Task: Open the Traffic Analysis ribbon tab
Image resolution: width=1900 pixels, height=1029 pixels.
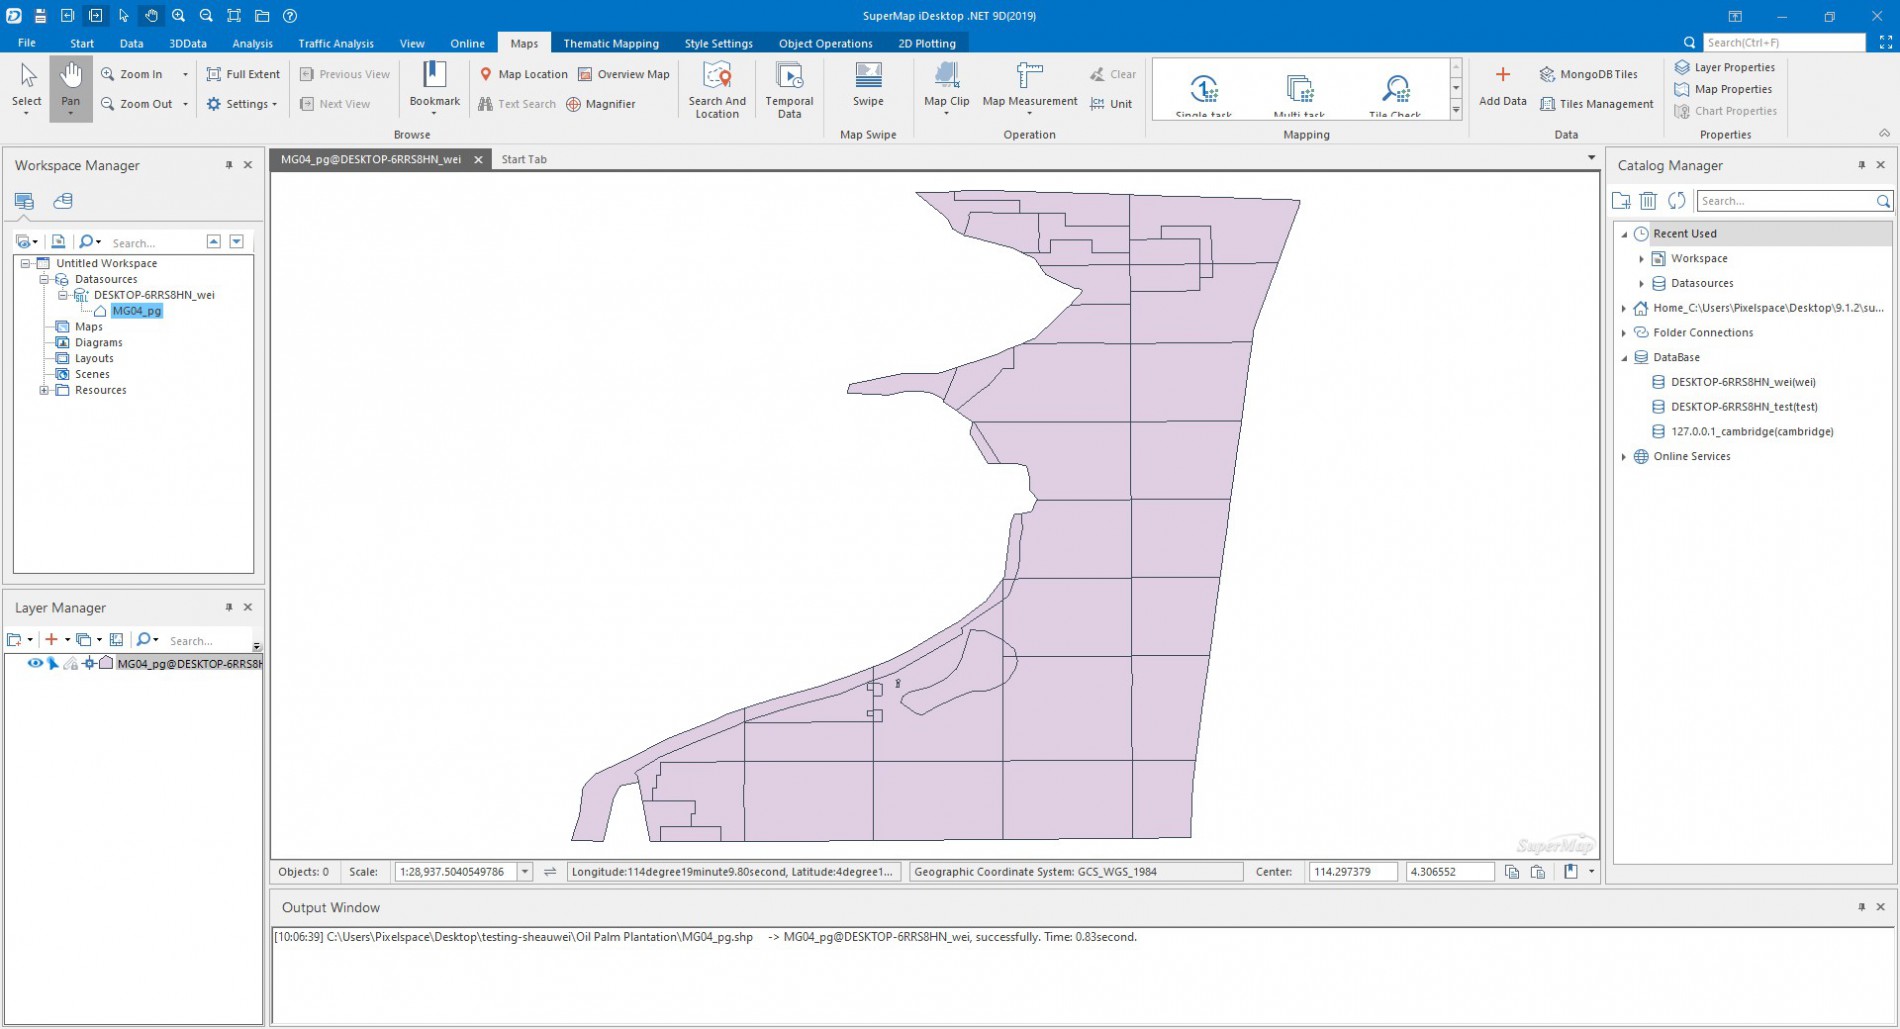Action: [336, 43]
